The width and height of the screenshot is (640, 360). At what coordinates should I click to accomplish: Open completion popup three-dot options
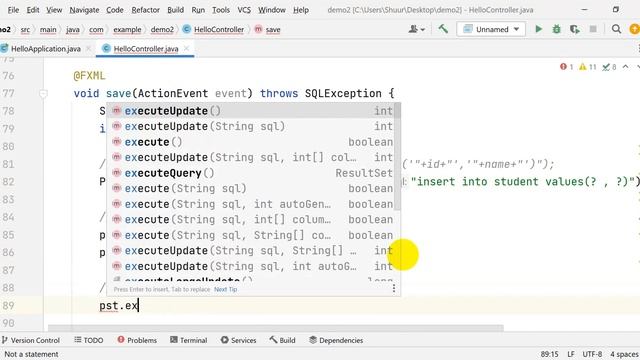(x=393, y=289)
